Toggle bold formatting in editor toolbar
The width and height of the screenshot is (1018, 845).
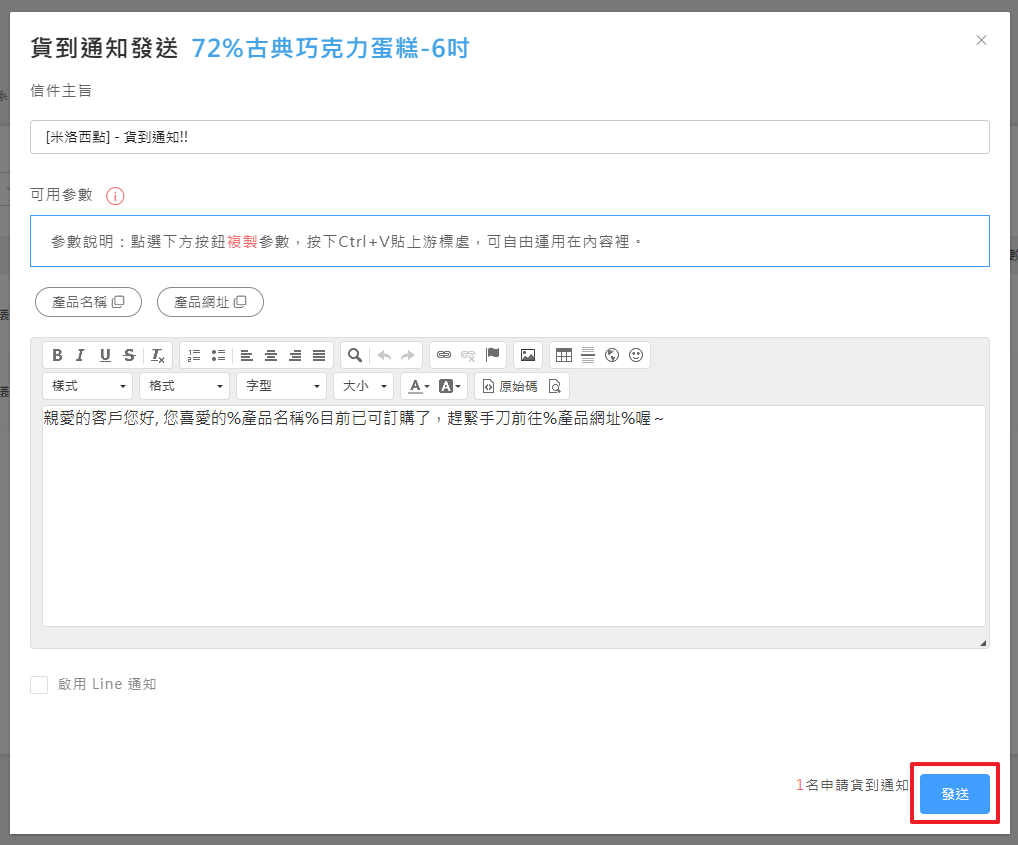coord(57,355)
